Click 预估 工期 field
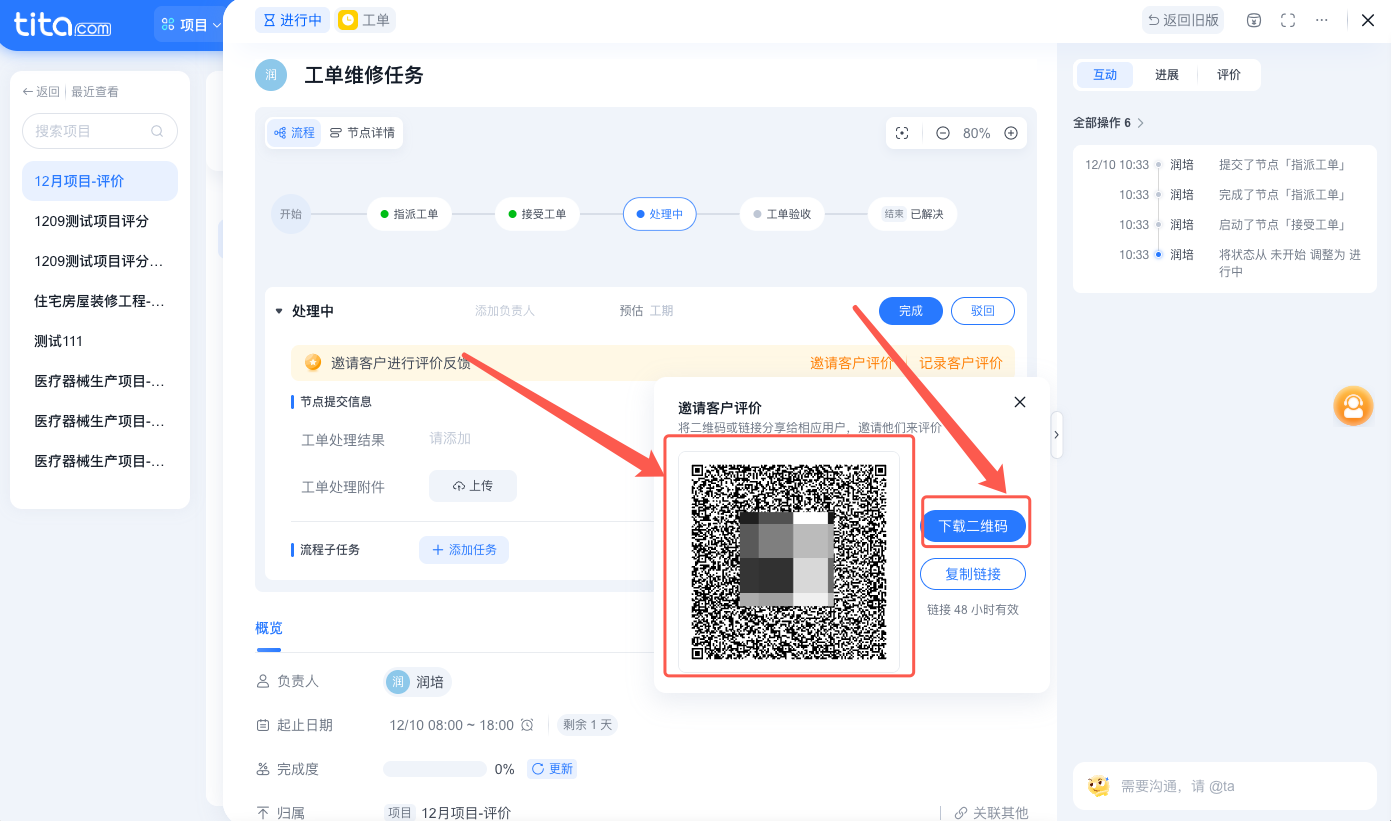 (646, 311)
